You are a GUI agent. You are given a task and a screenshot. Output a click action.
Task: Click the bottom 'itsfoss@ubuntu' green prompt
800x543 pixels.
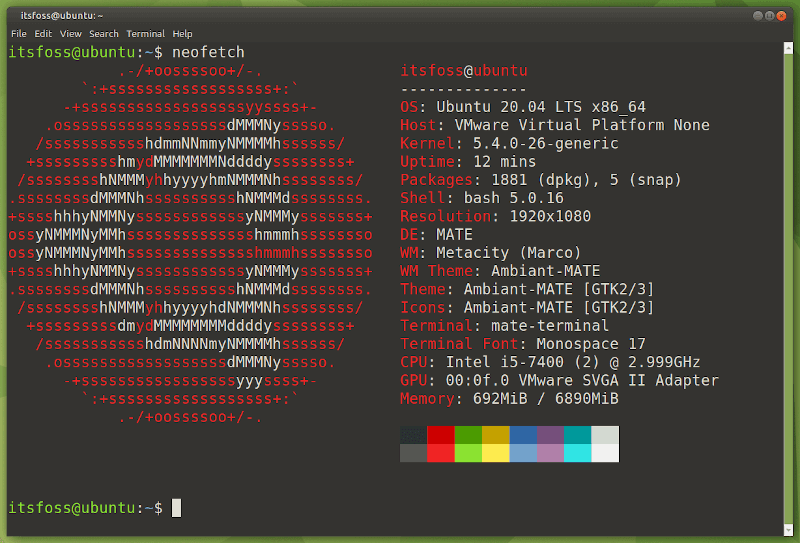(x=72, y=508)
